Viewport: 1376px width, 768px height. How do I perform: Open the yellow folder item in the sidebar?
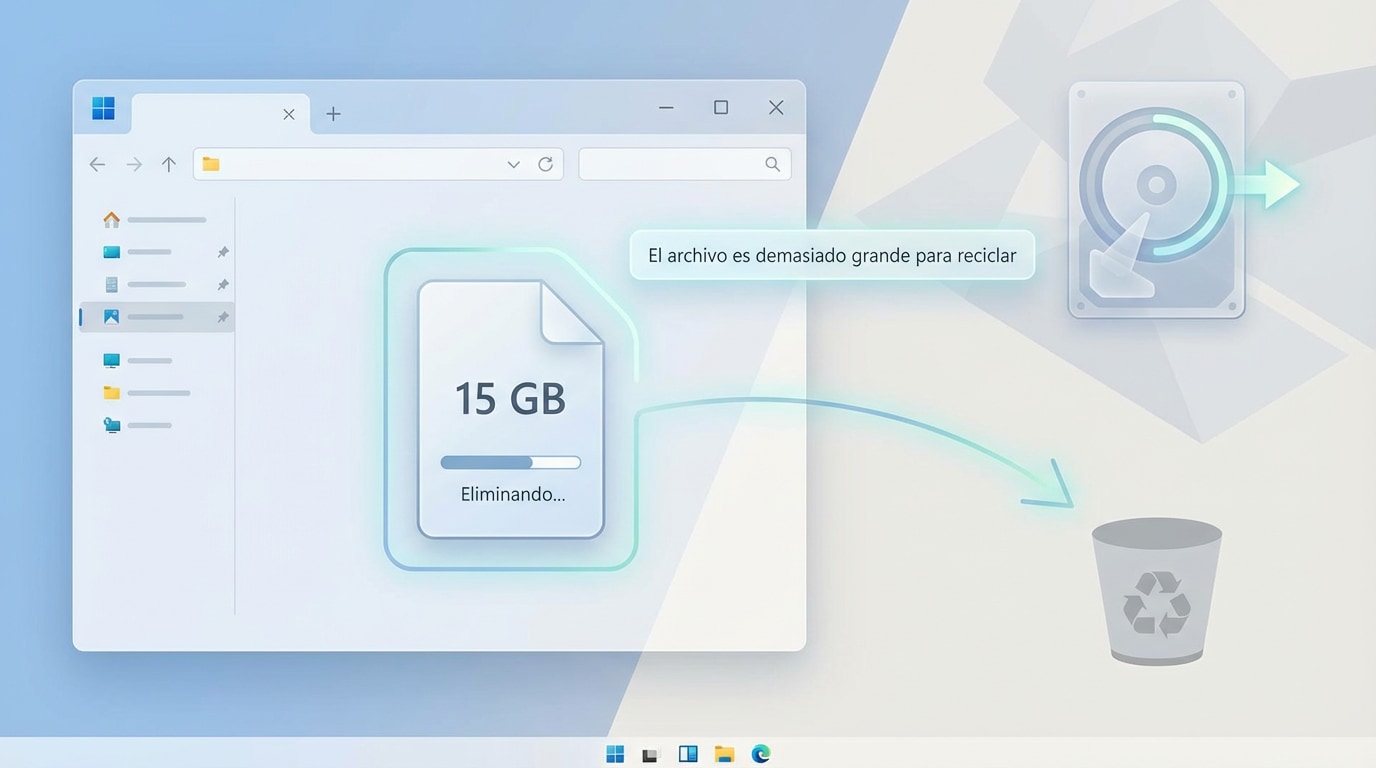pyautogui.click(x=112, y=392)
